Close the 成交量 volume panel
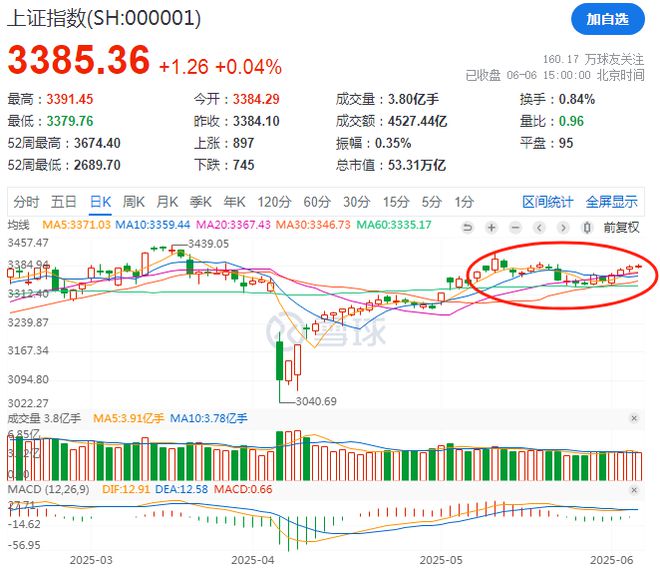The width and height of the screenshot is (660, 577). pos(634,418)
